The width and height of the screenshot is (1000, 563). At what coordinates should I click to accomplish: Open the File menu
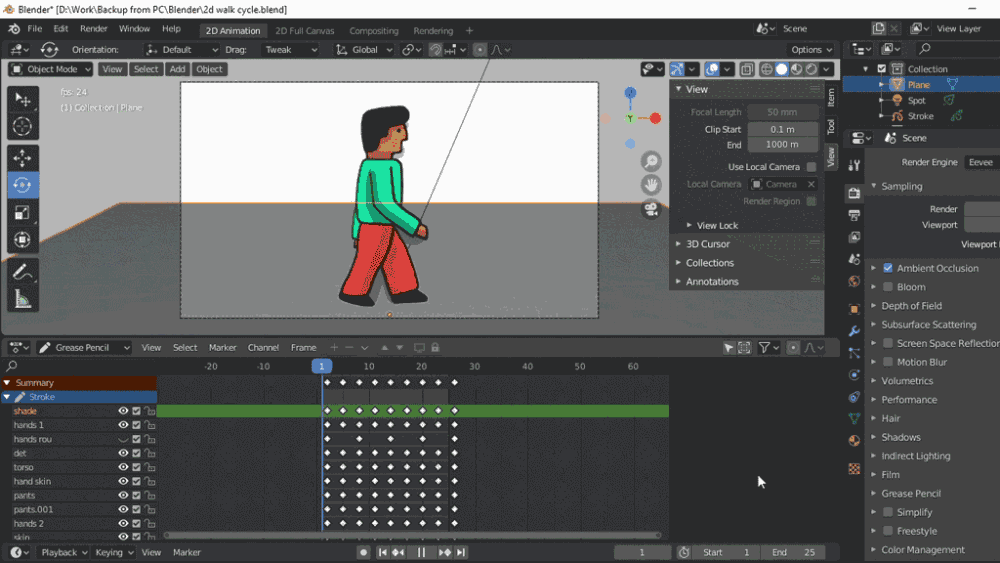click(x=34, y=29)
